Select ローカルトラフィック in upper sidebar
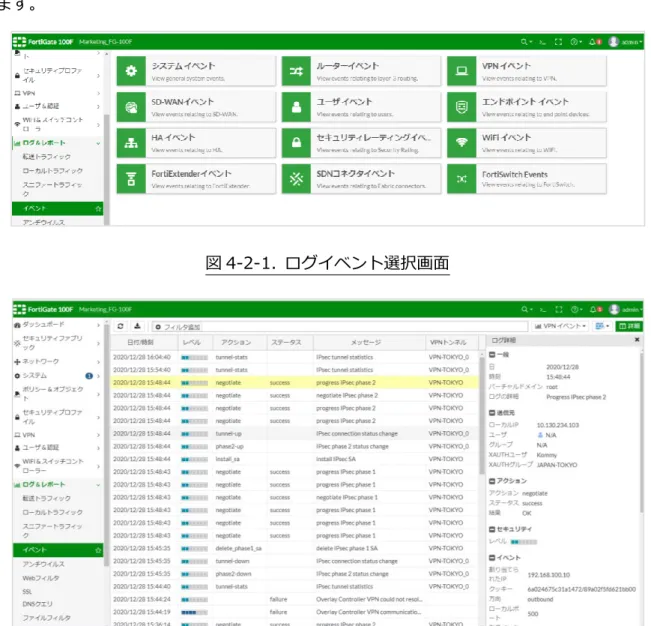The image size is (651, 626). coord(53,171)
